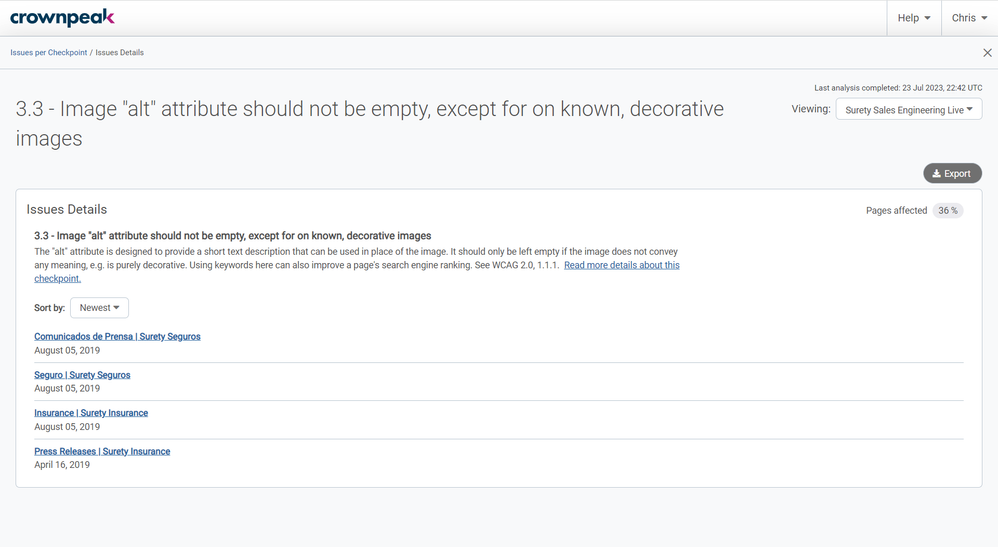Open the Chris user menu
The width and height of the screenshot is (998, 547).
[x=969, y=18]
